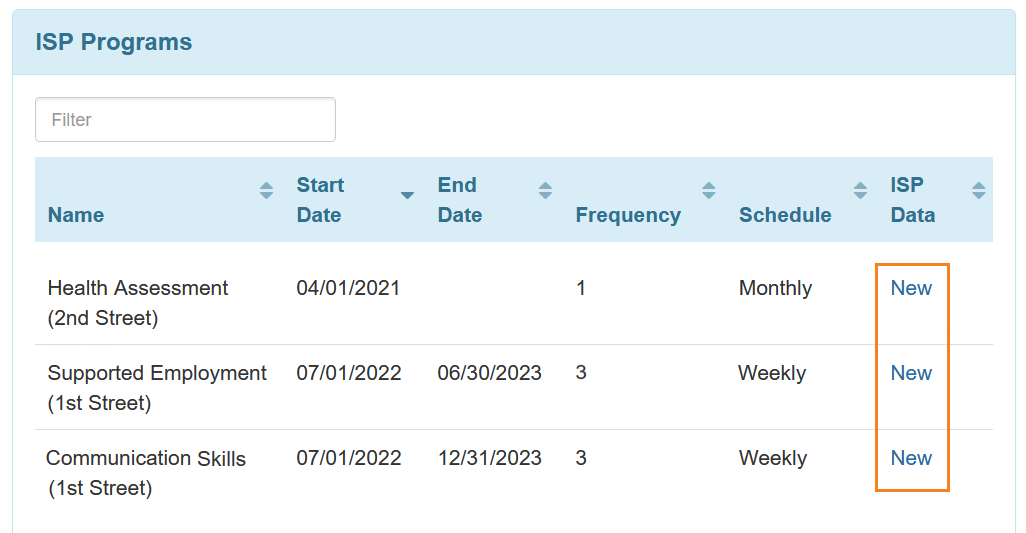Screen dimensions: 1026x533
Task: Click the Start Date descending sort arrow
Action: (407, 195)
